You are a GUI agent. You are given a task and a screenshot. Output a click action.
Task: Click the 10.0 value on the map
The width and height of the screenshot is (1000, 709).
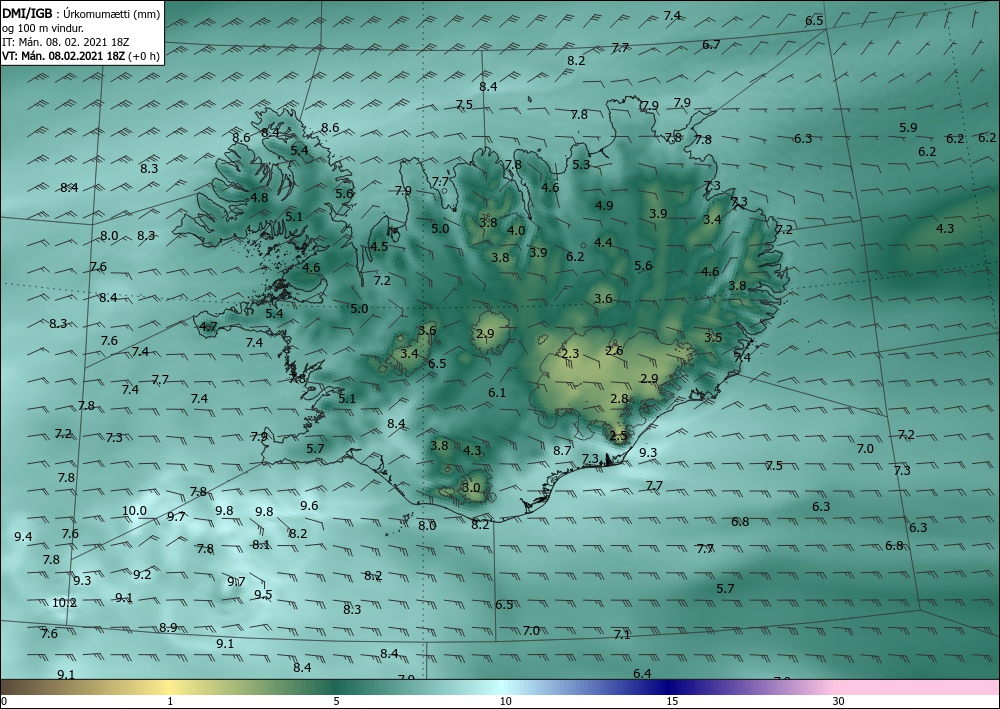134,511
